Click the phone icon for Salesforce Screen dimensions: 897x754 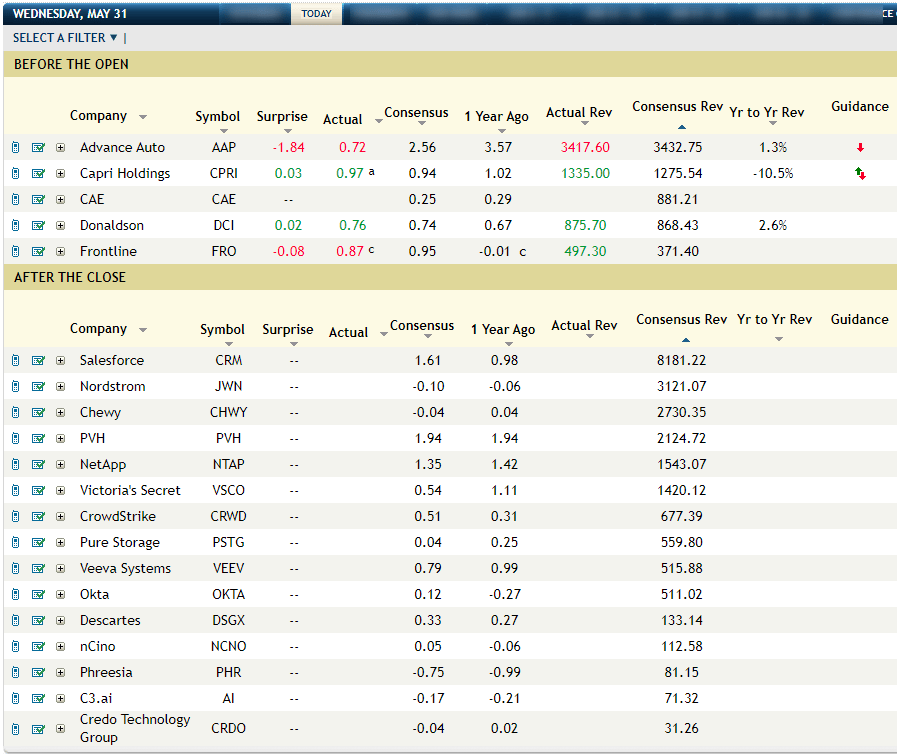(15, 360)
